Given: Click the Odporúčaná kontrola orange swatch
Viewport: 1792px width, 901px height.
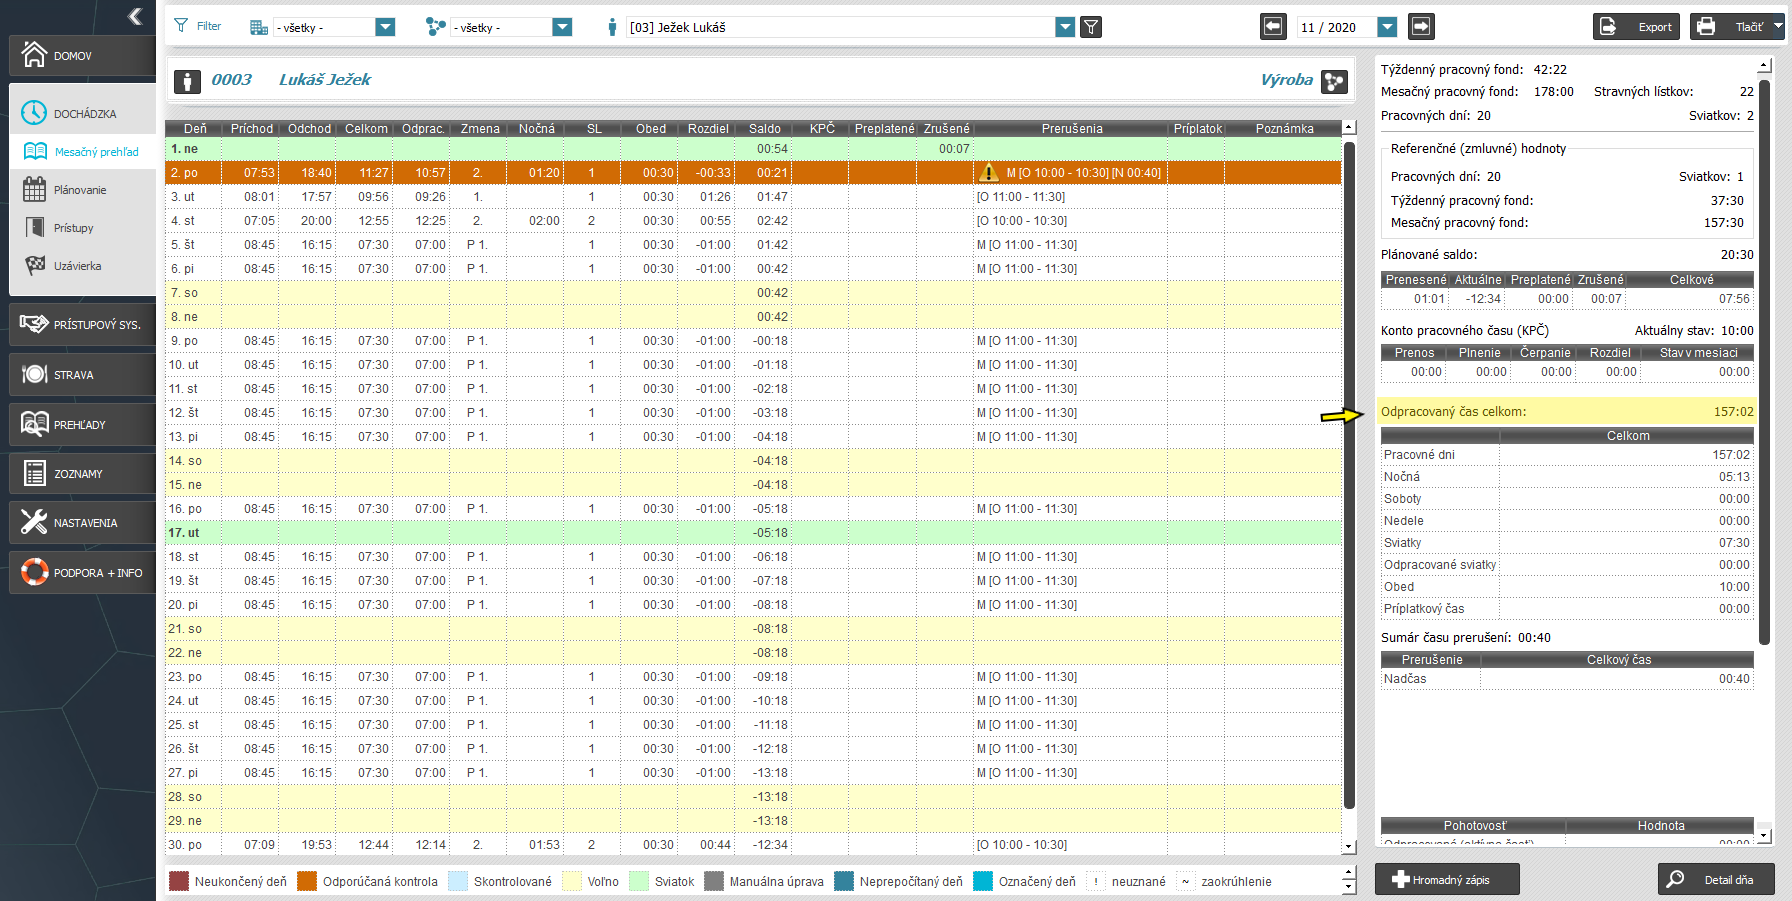Looking at the screenshot, I should [307, 881].
